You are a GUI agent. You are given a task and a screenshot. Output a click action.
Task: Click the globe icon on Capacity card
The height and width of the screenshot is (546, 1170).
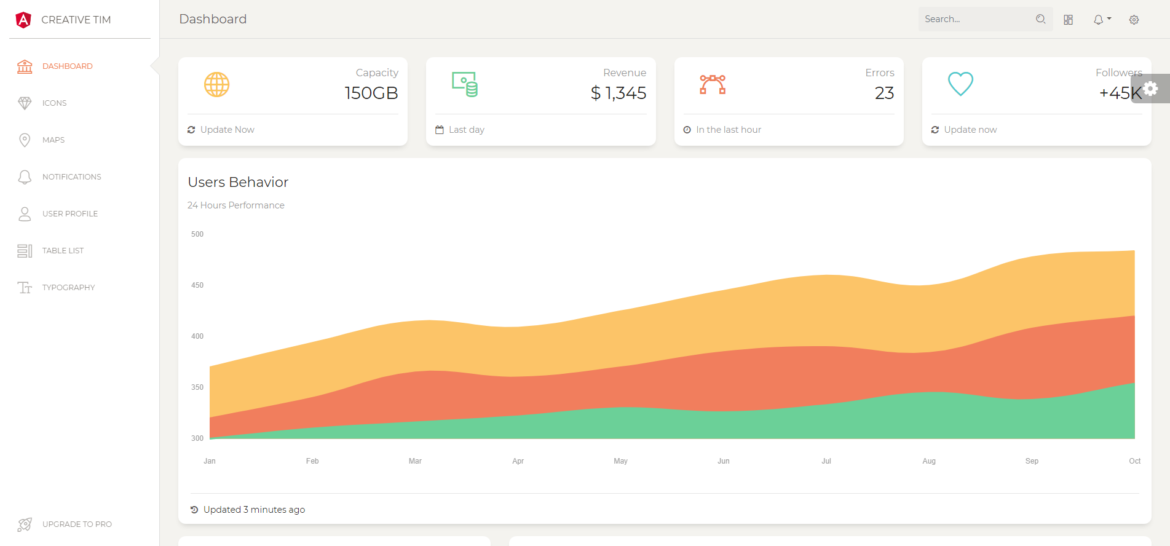tap(216, 84)
